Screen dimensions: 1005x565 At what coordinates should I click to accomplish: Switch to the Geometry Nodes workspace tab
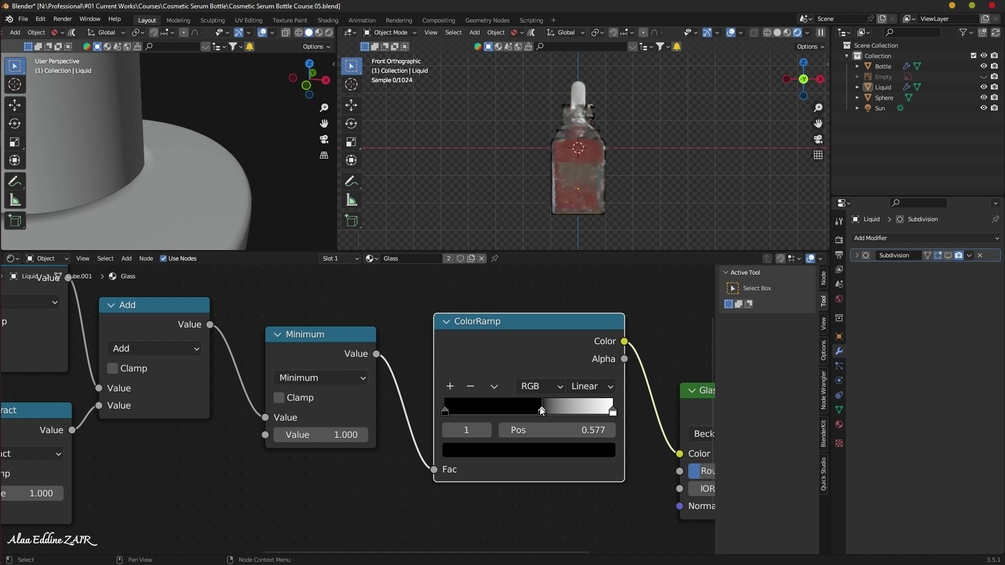487,20
